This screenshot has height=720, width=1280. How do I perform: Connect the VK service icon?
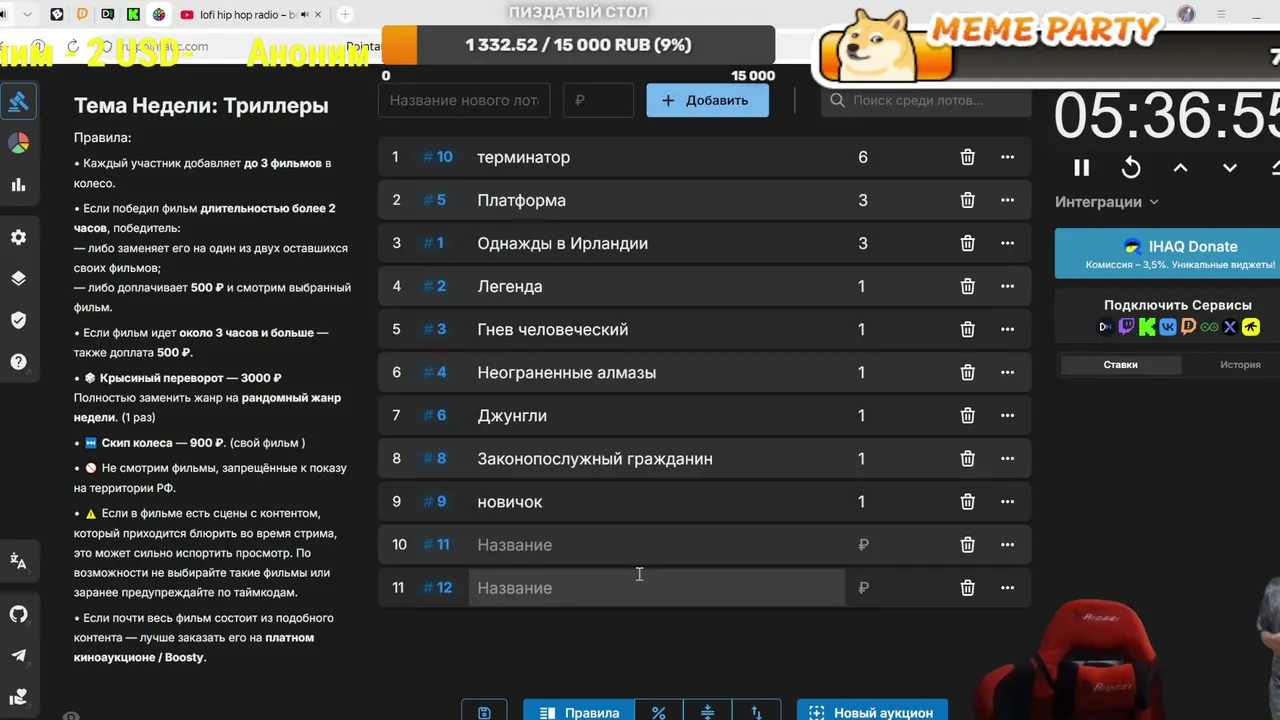[x=1167, y=327]
